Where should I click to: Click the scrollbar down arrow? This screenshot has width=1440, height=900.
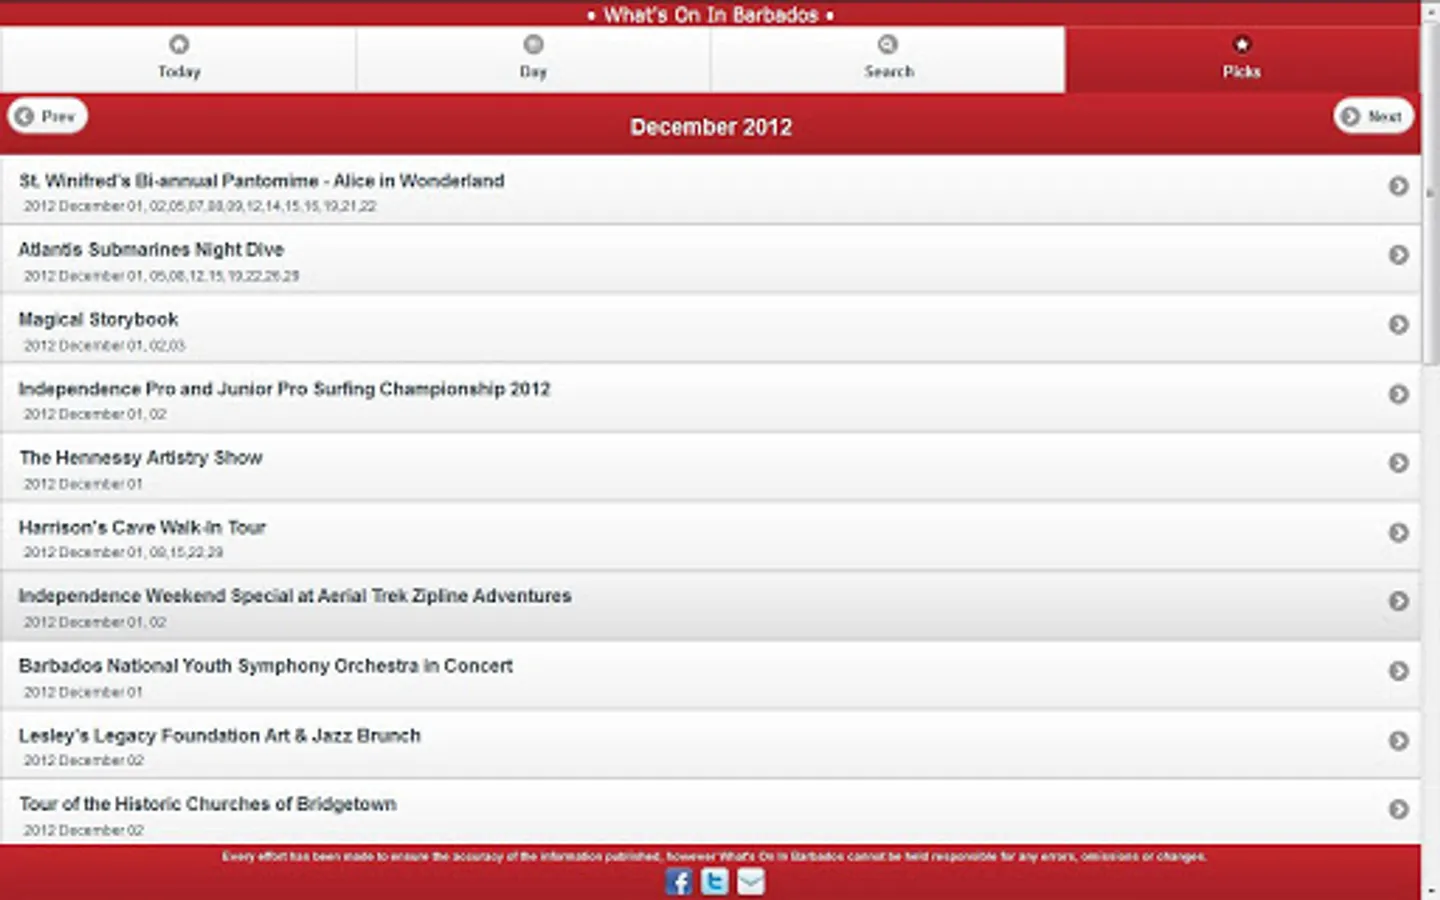pos(1430,889)
